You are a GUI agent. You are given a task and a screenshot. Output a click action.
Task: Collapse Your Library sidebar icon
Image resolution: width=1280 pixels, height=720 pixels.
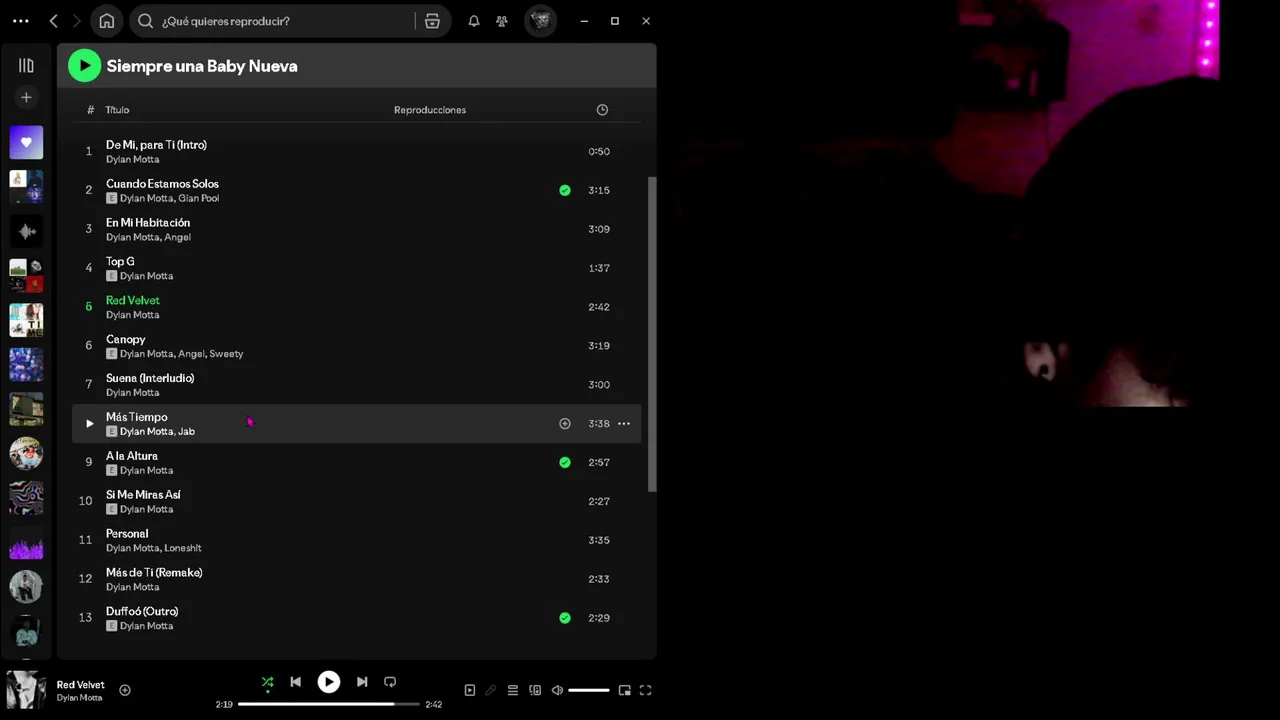(x=26, y=66)
